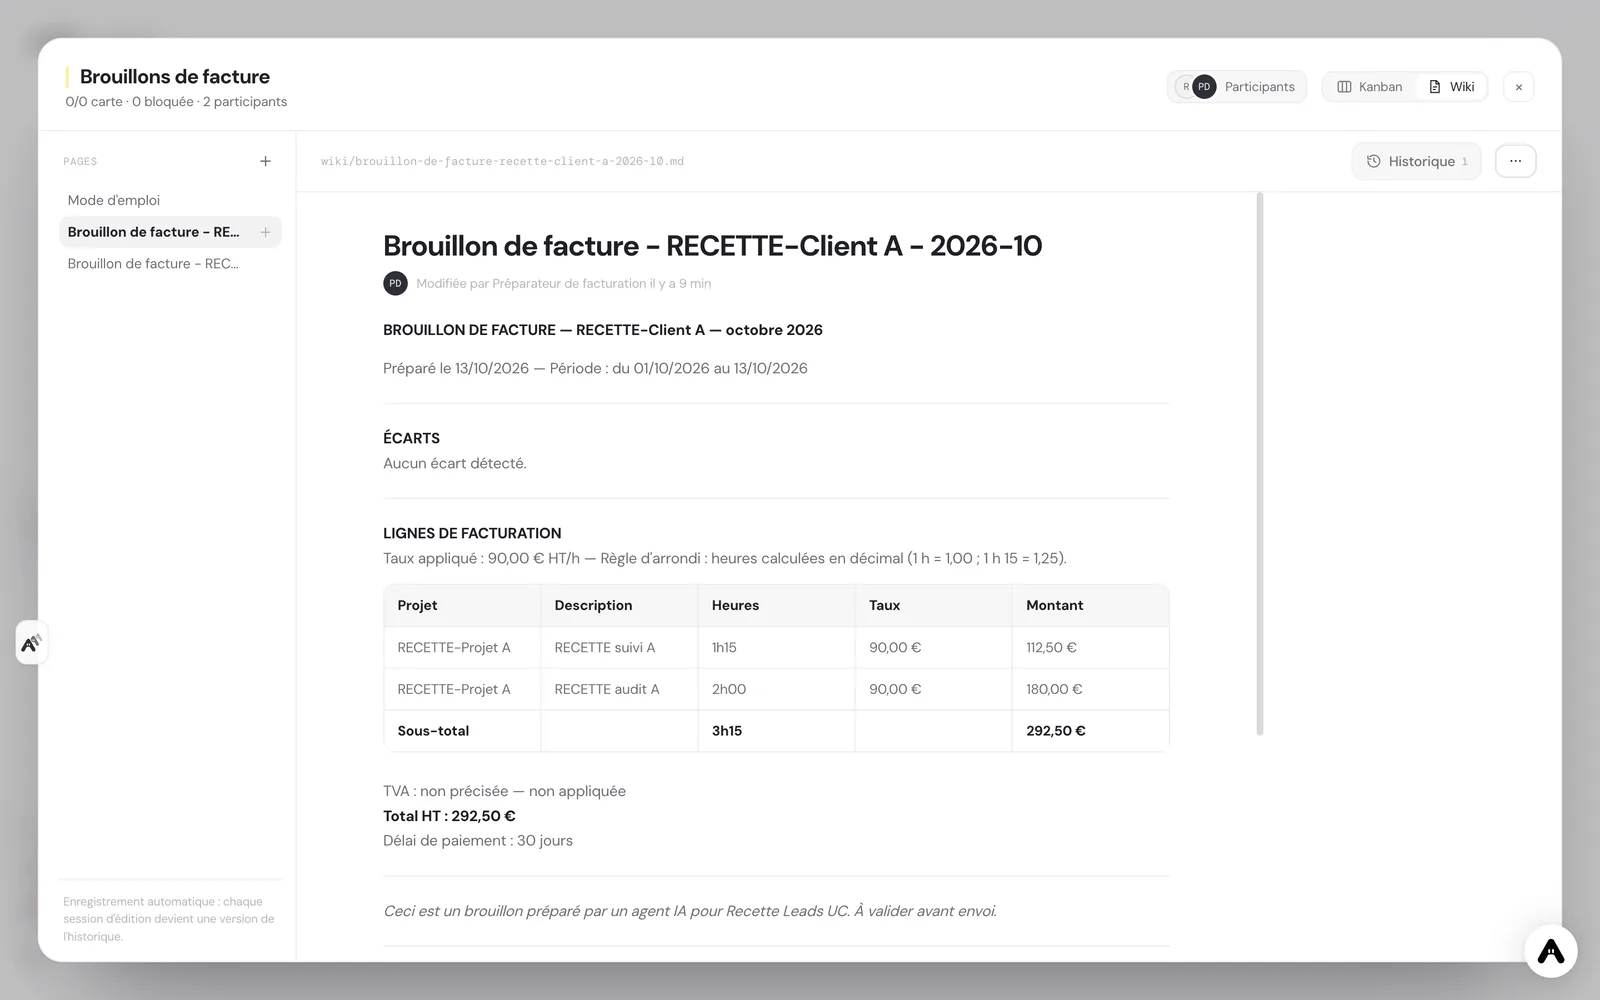
Task: Click the 112,50 € amount cell
Action: pyautogui.click(x=1090, y=648)
